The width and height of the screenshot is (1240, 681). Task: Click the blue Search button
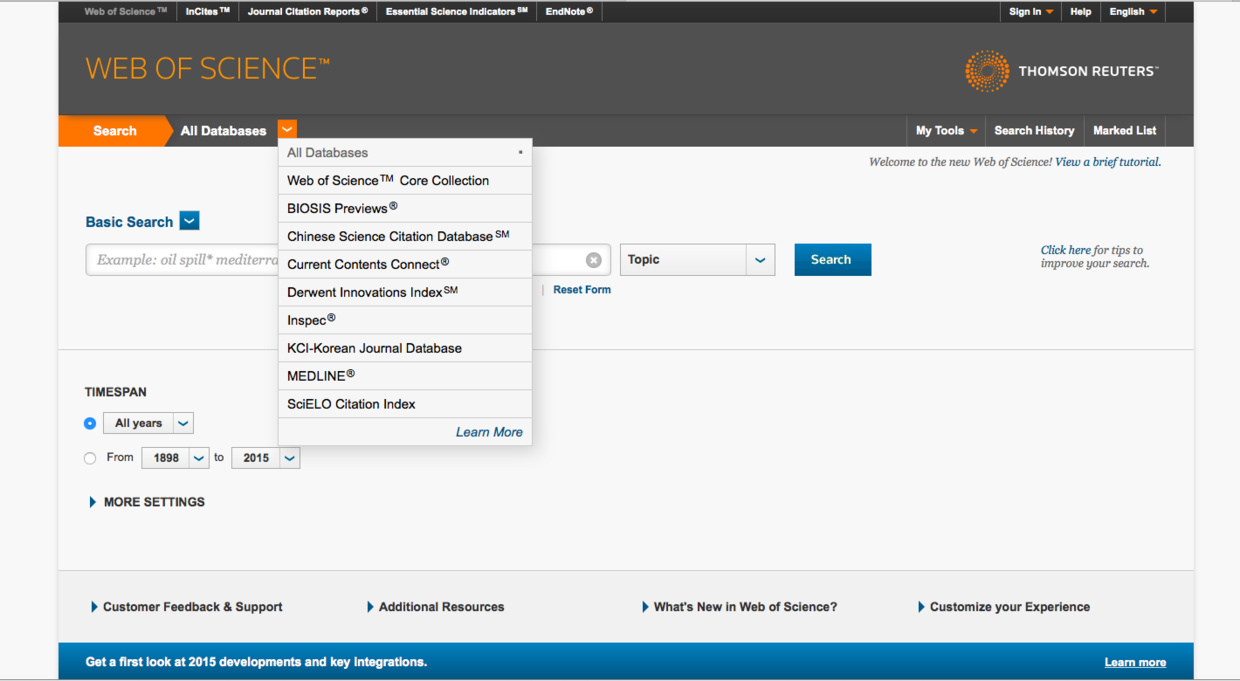pos(833,259)
